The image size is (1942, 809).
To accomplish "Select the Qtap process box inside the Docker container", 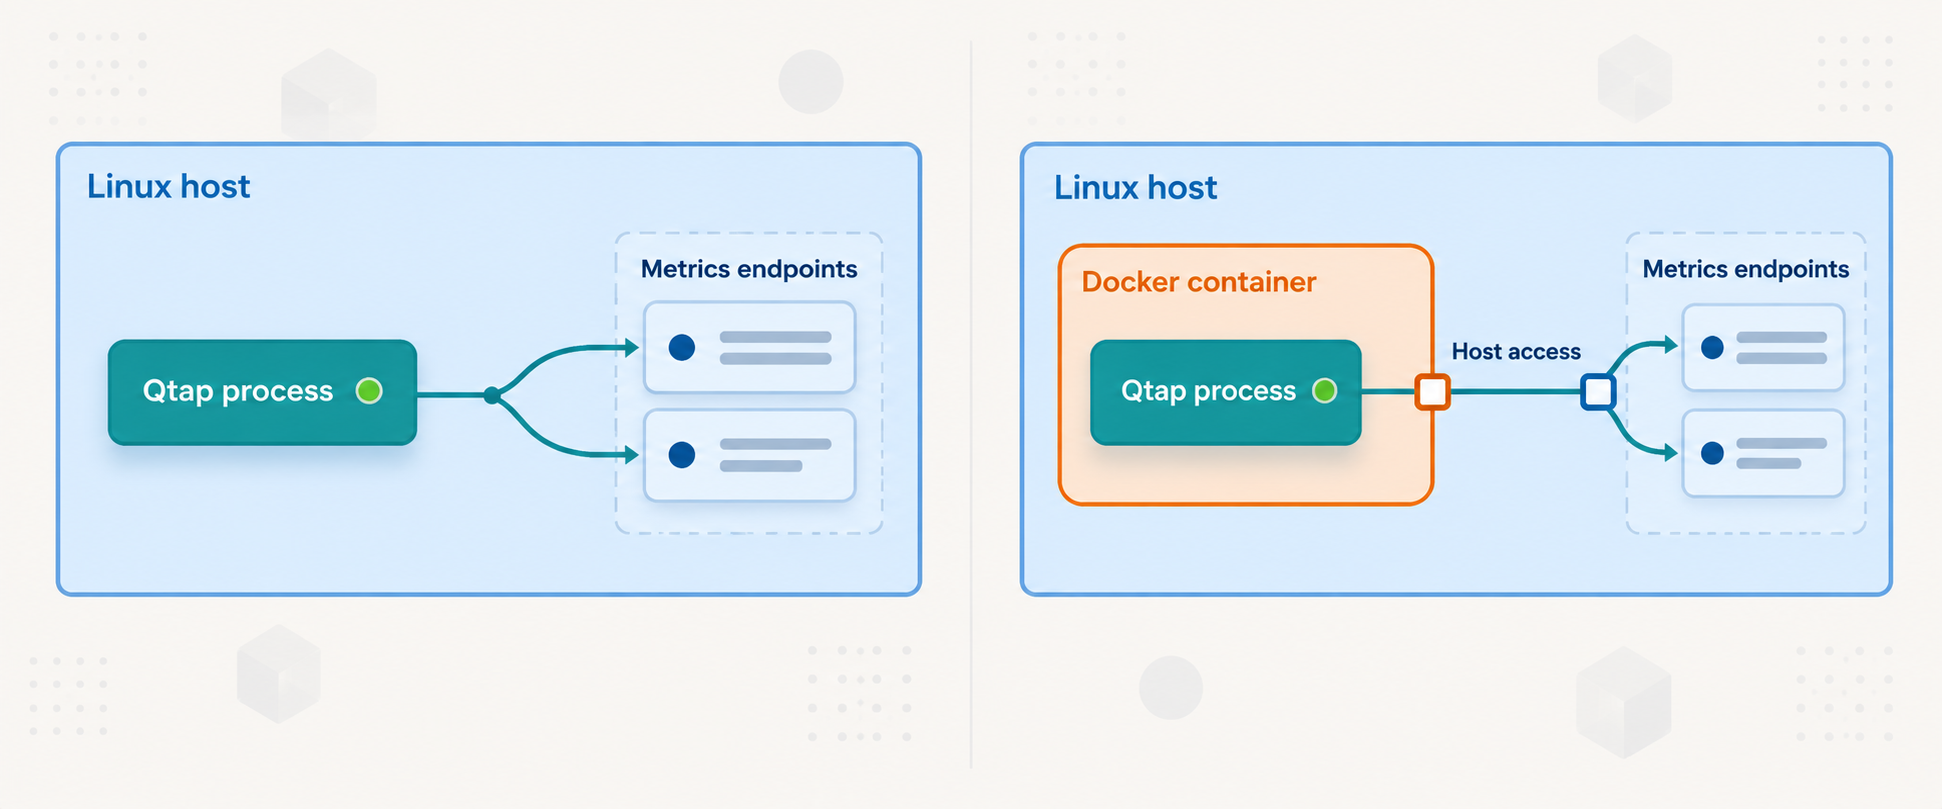I will [1226, 392].
